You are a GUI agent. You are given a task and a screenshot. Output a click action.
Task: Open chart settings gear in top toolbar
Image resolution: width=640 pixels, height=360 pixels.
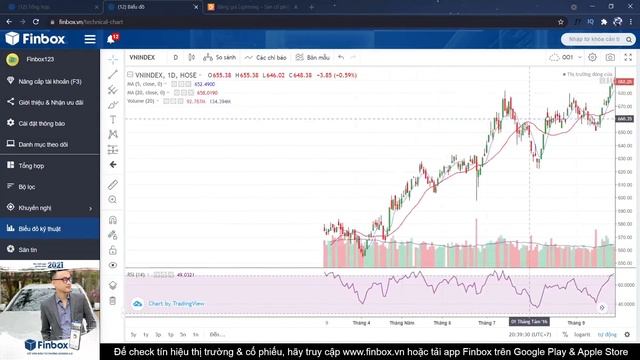(592, 58)
